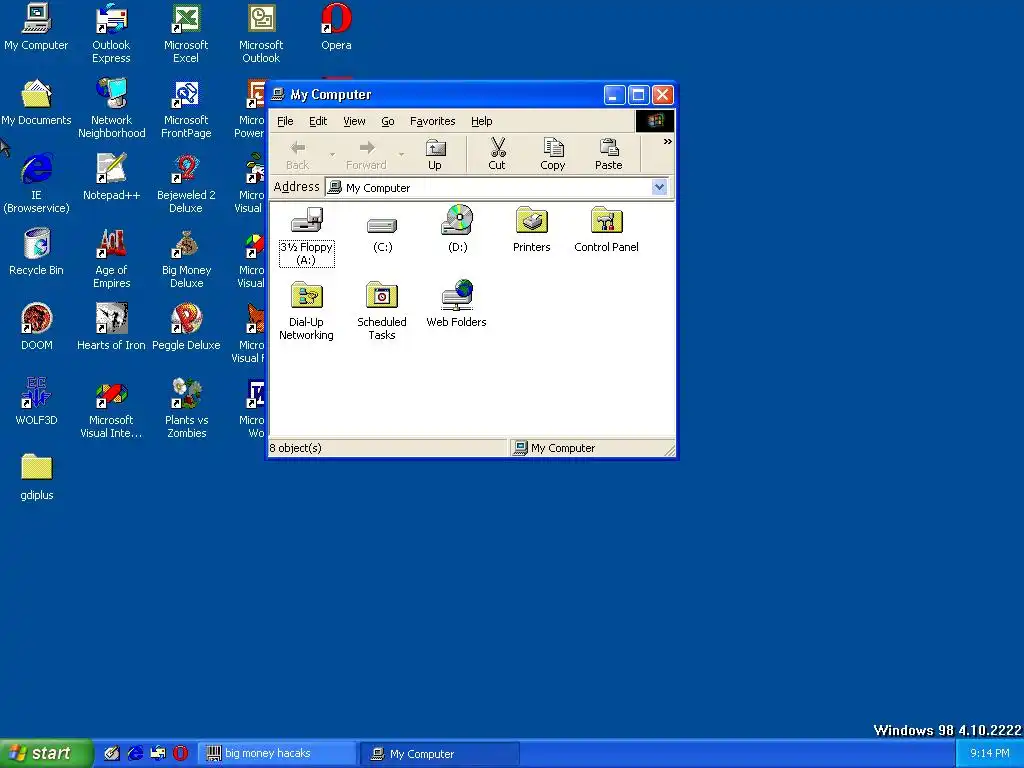
Task: Click the Cut toolbar button
Action: click(x=497, y=155)
